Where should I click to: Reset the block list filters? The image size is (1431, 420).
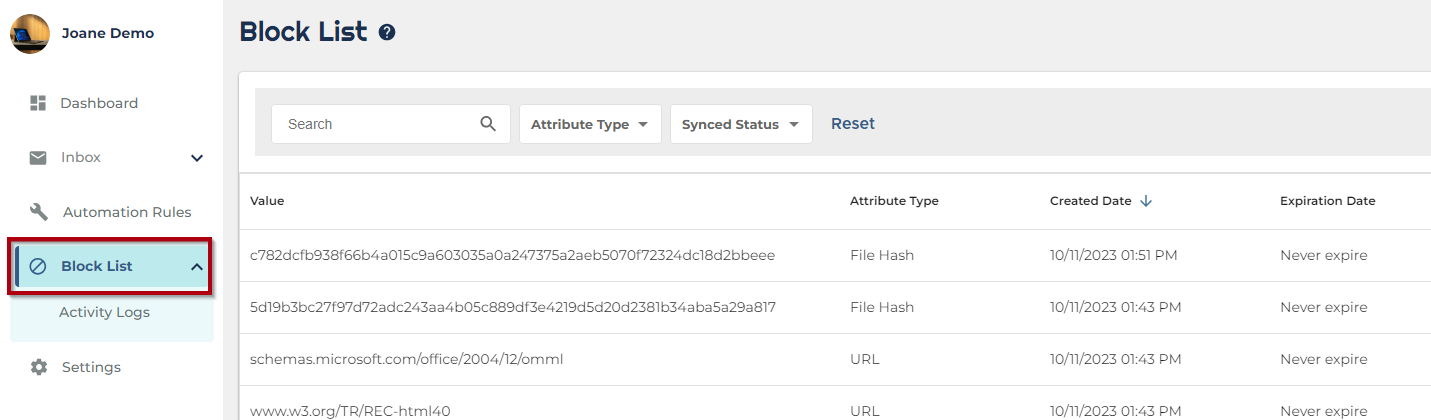pos(853,124)
